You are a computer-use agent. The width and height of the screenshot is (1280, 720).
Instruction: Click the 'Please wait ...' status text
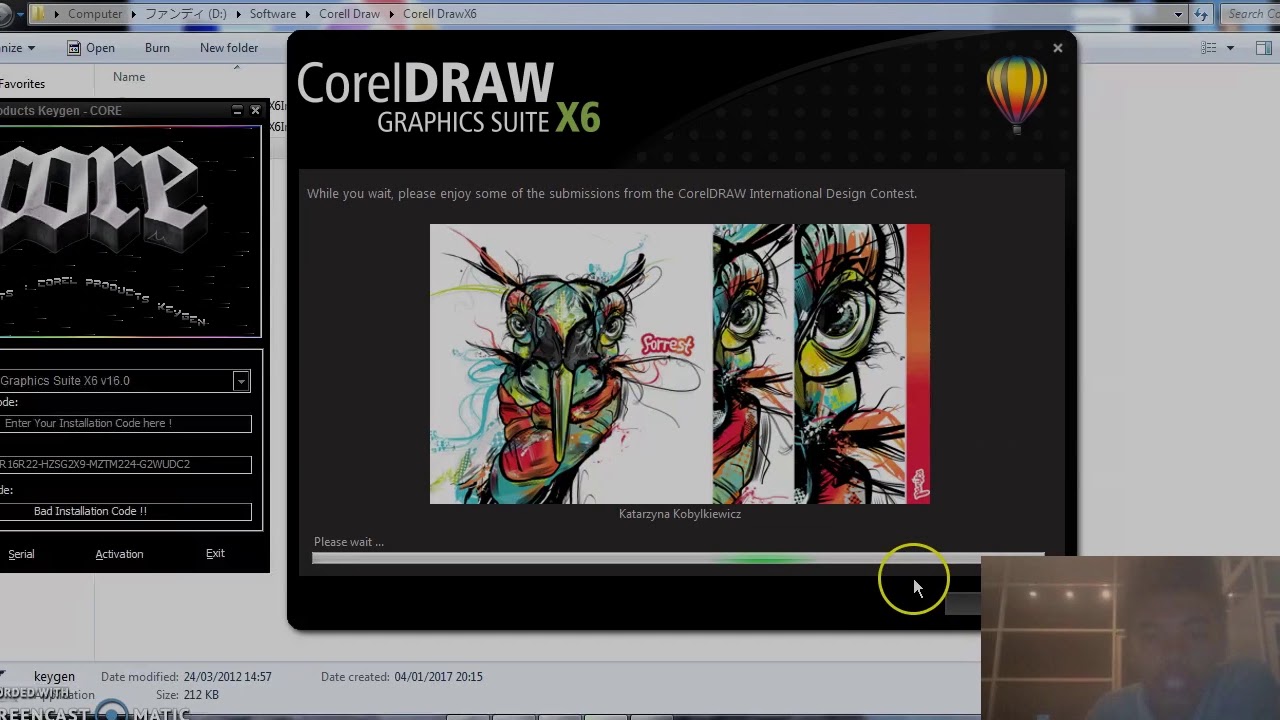pos(349,542)
